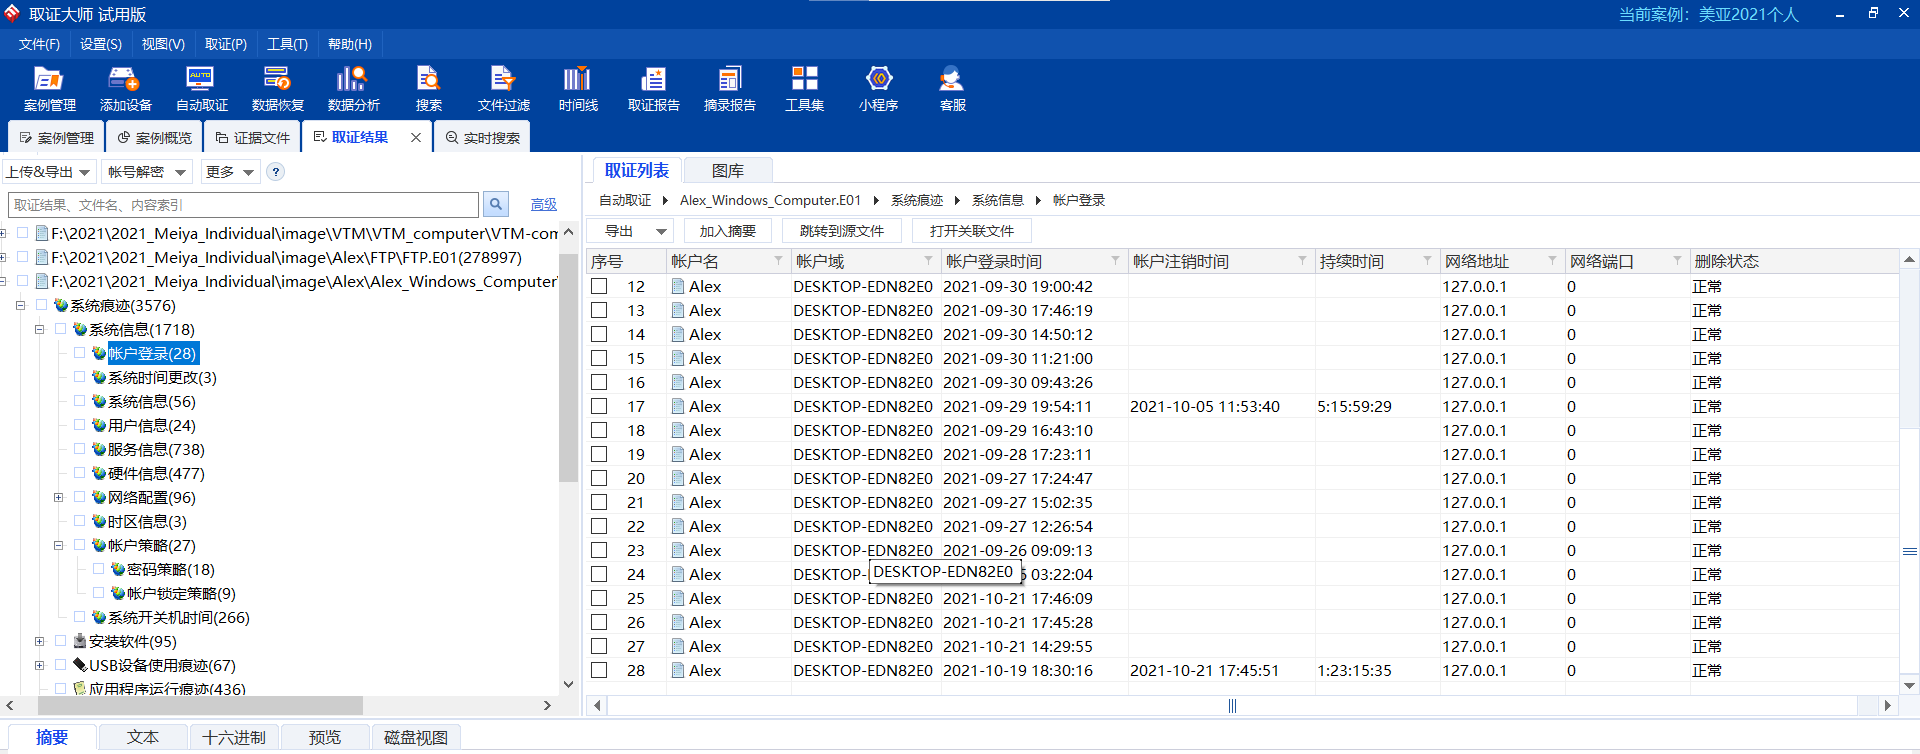The width and height of the screenshot is (1920, 754).
Task: Click the 打开关联文件 button
Action: tap(971, 231)
